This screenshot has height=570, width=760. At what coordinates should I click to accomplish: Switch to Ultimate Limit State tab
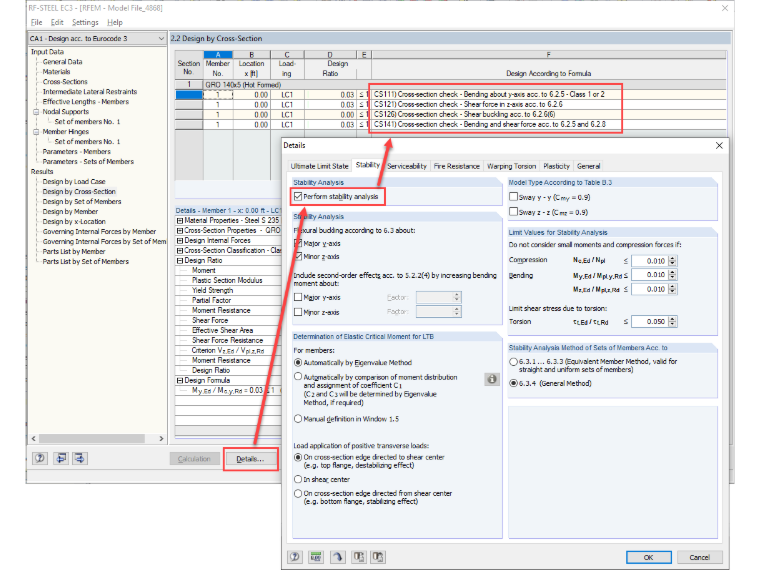pos(319,166)
